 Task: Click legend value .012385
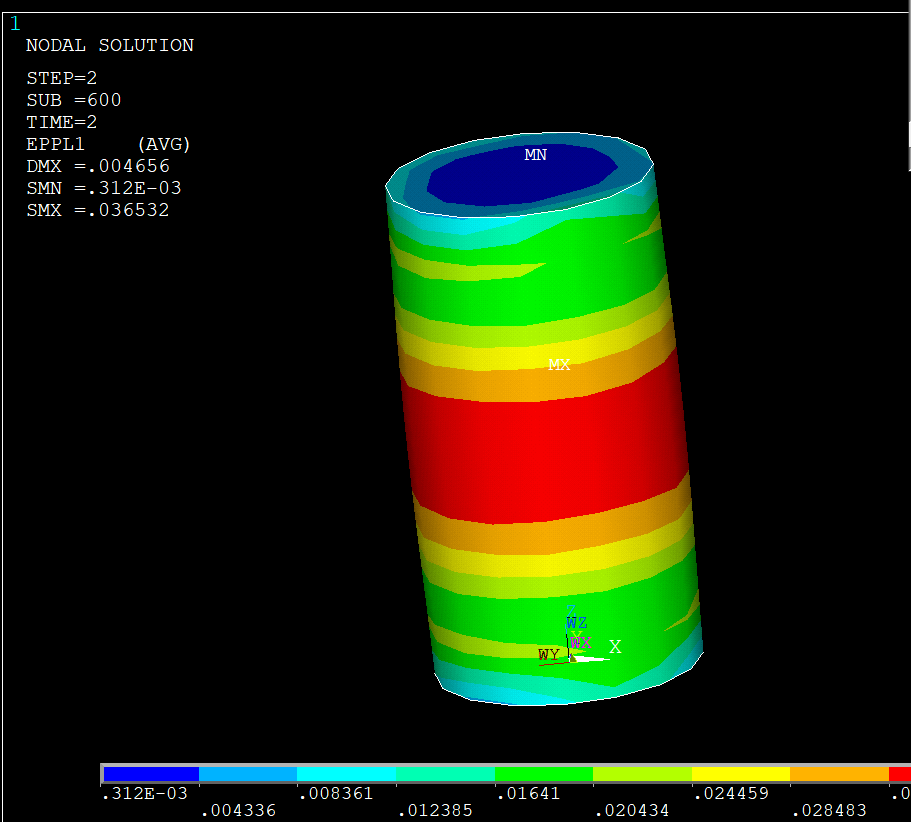tap(435, 810)
